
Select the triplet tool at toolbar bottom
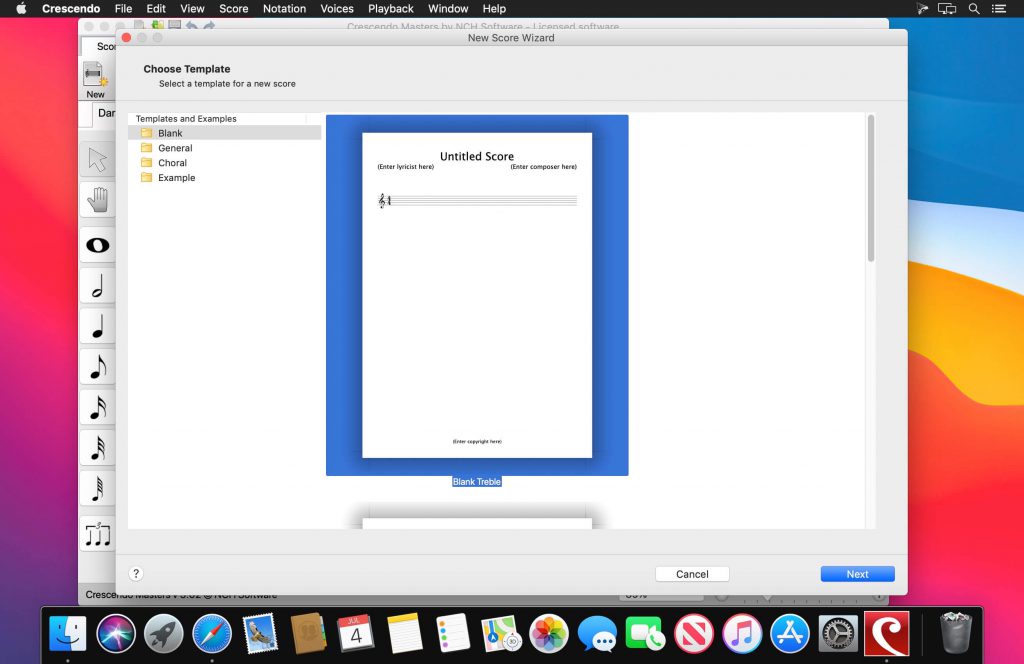(x=97, y=533)
